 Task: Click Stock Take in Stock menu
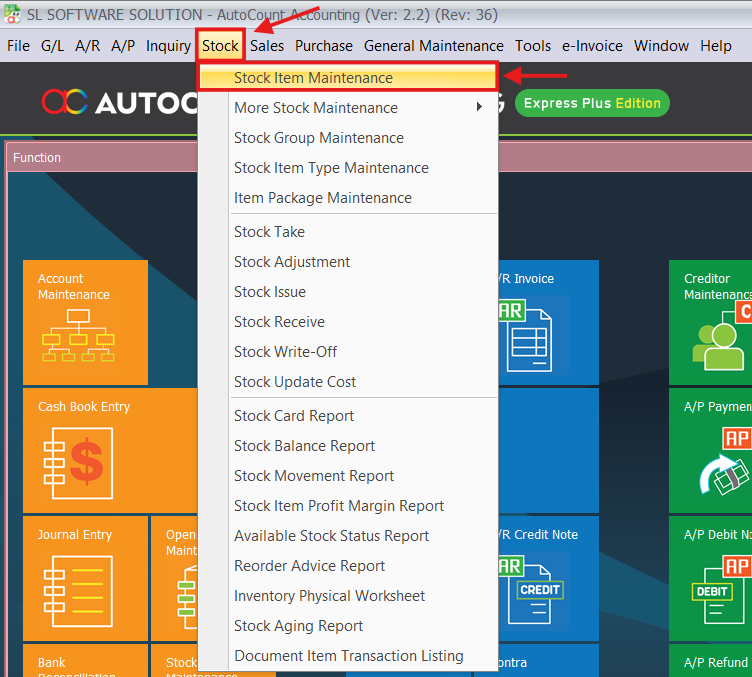(x=269, y=232)
